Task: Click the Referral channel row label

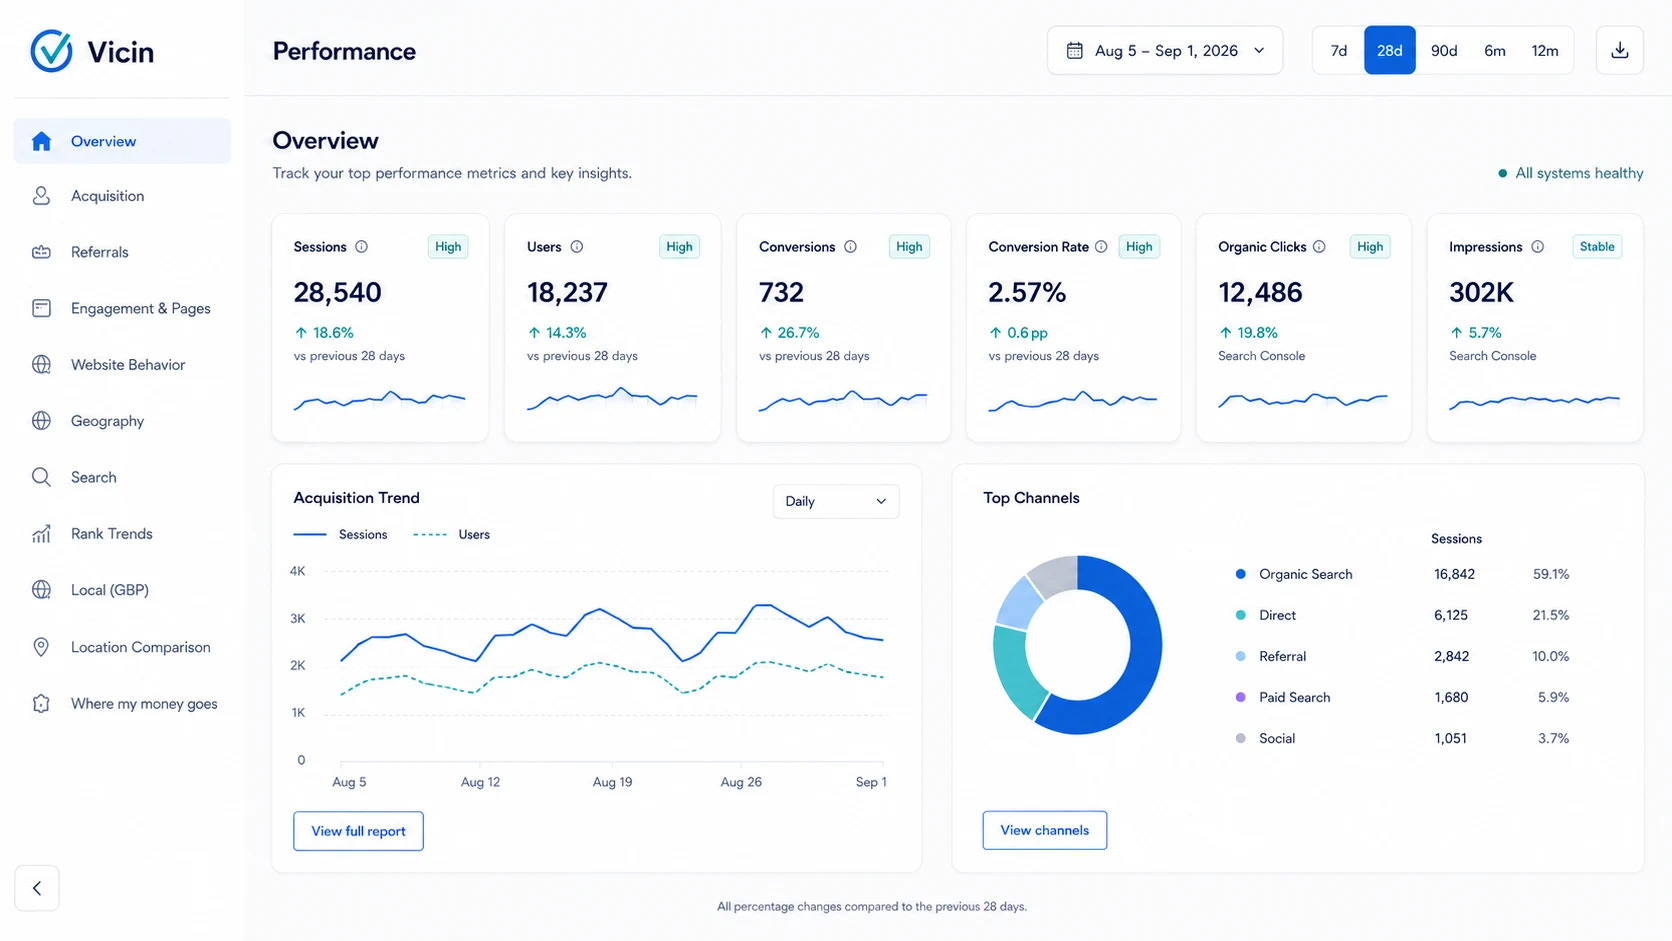Action: tap(1283, 656)
